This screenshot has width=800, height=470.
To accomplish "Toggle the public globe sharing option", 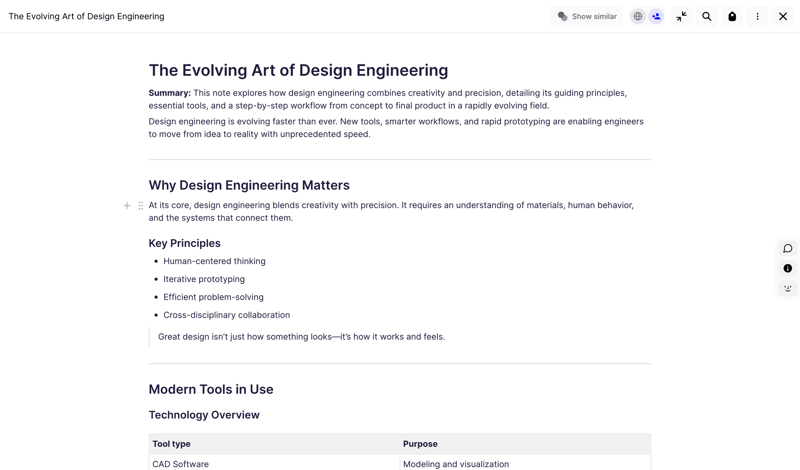I will click(x=638, y=16).
